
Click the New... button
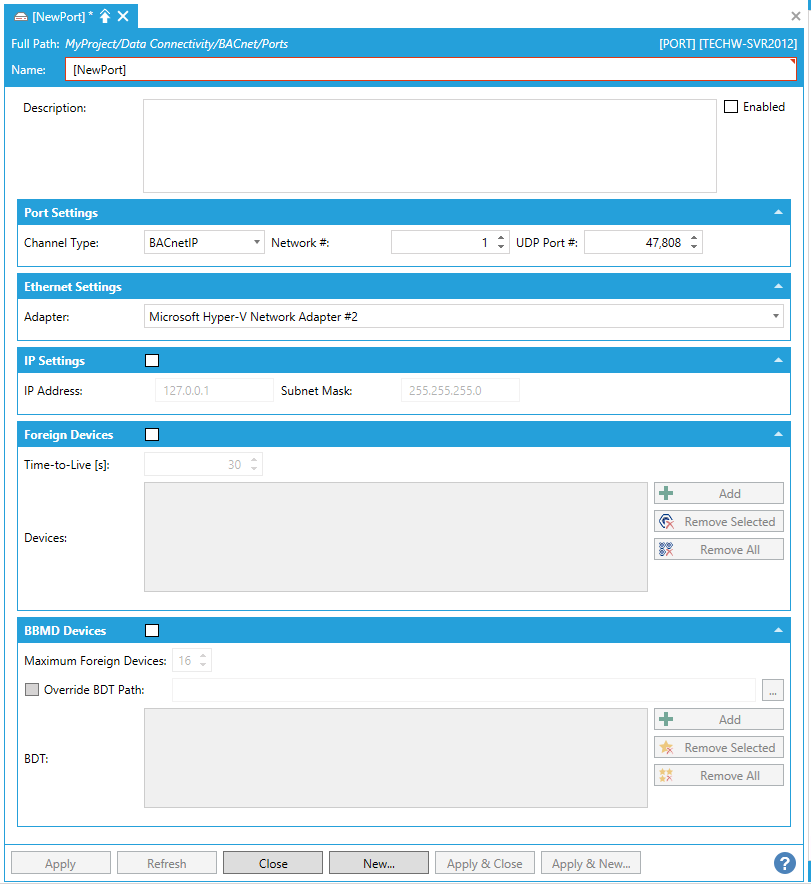pyautogui.click(x=378, y=864)
